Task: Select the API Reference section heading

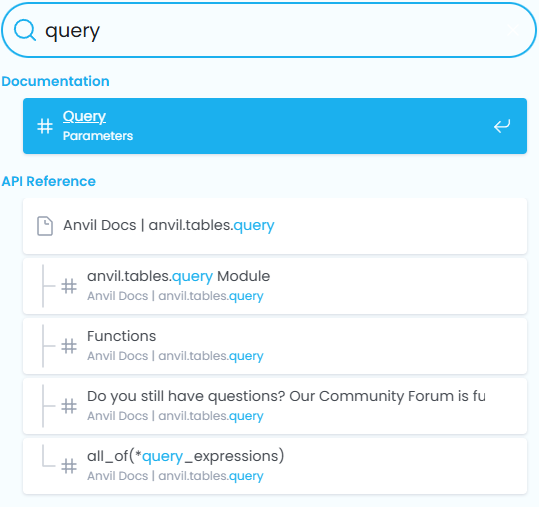Action: coord(48,181)
